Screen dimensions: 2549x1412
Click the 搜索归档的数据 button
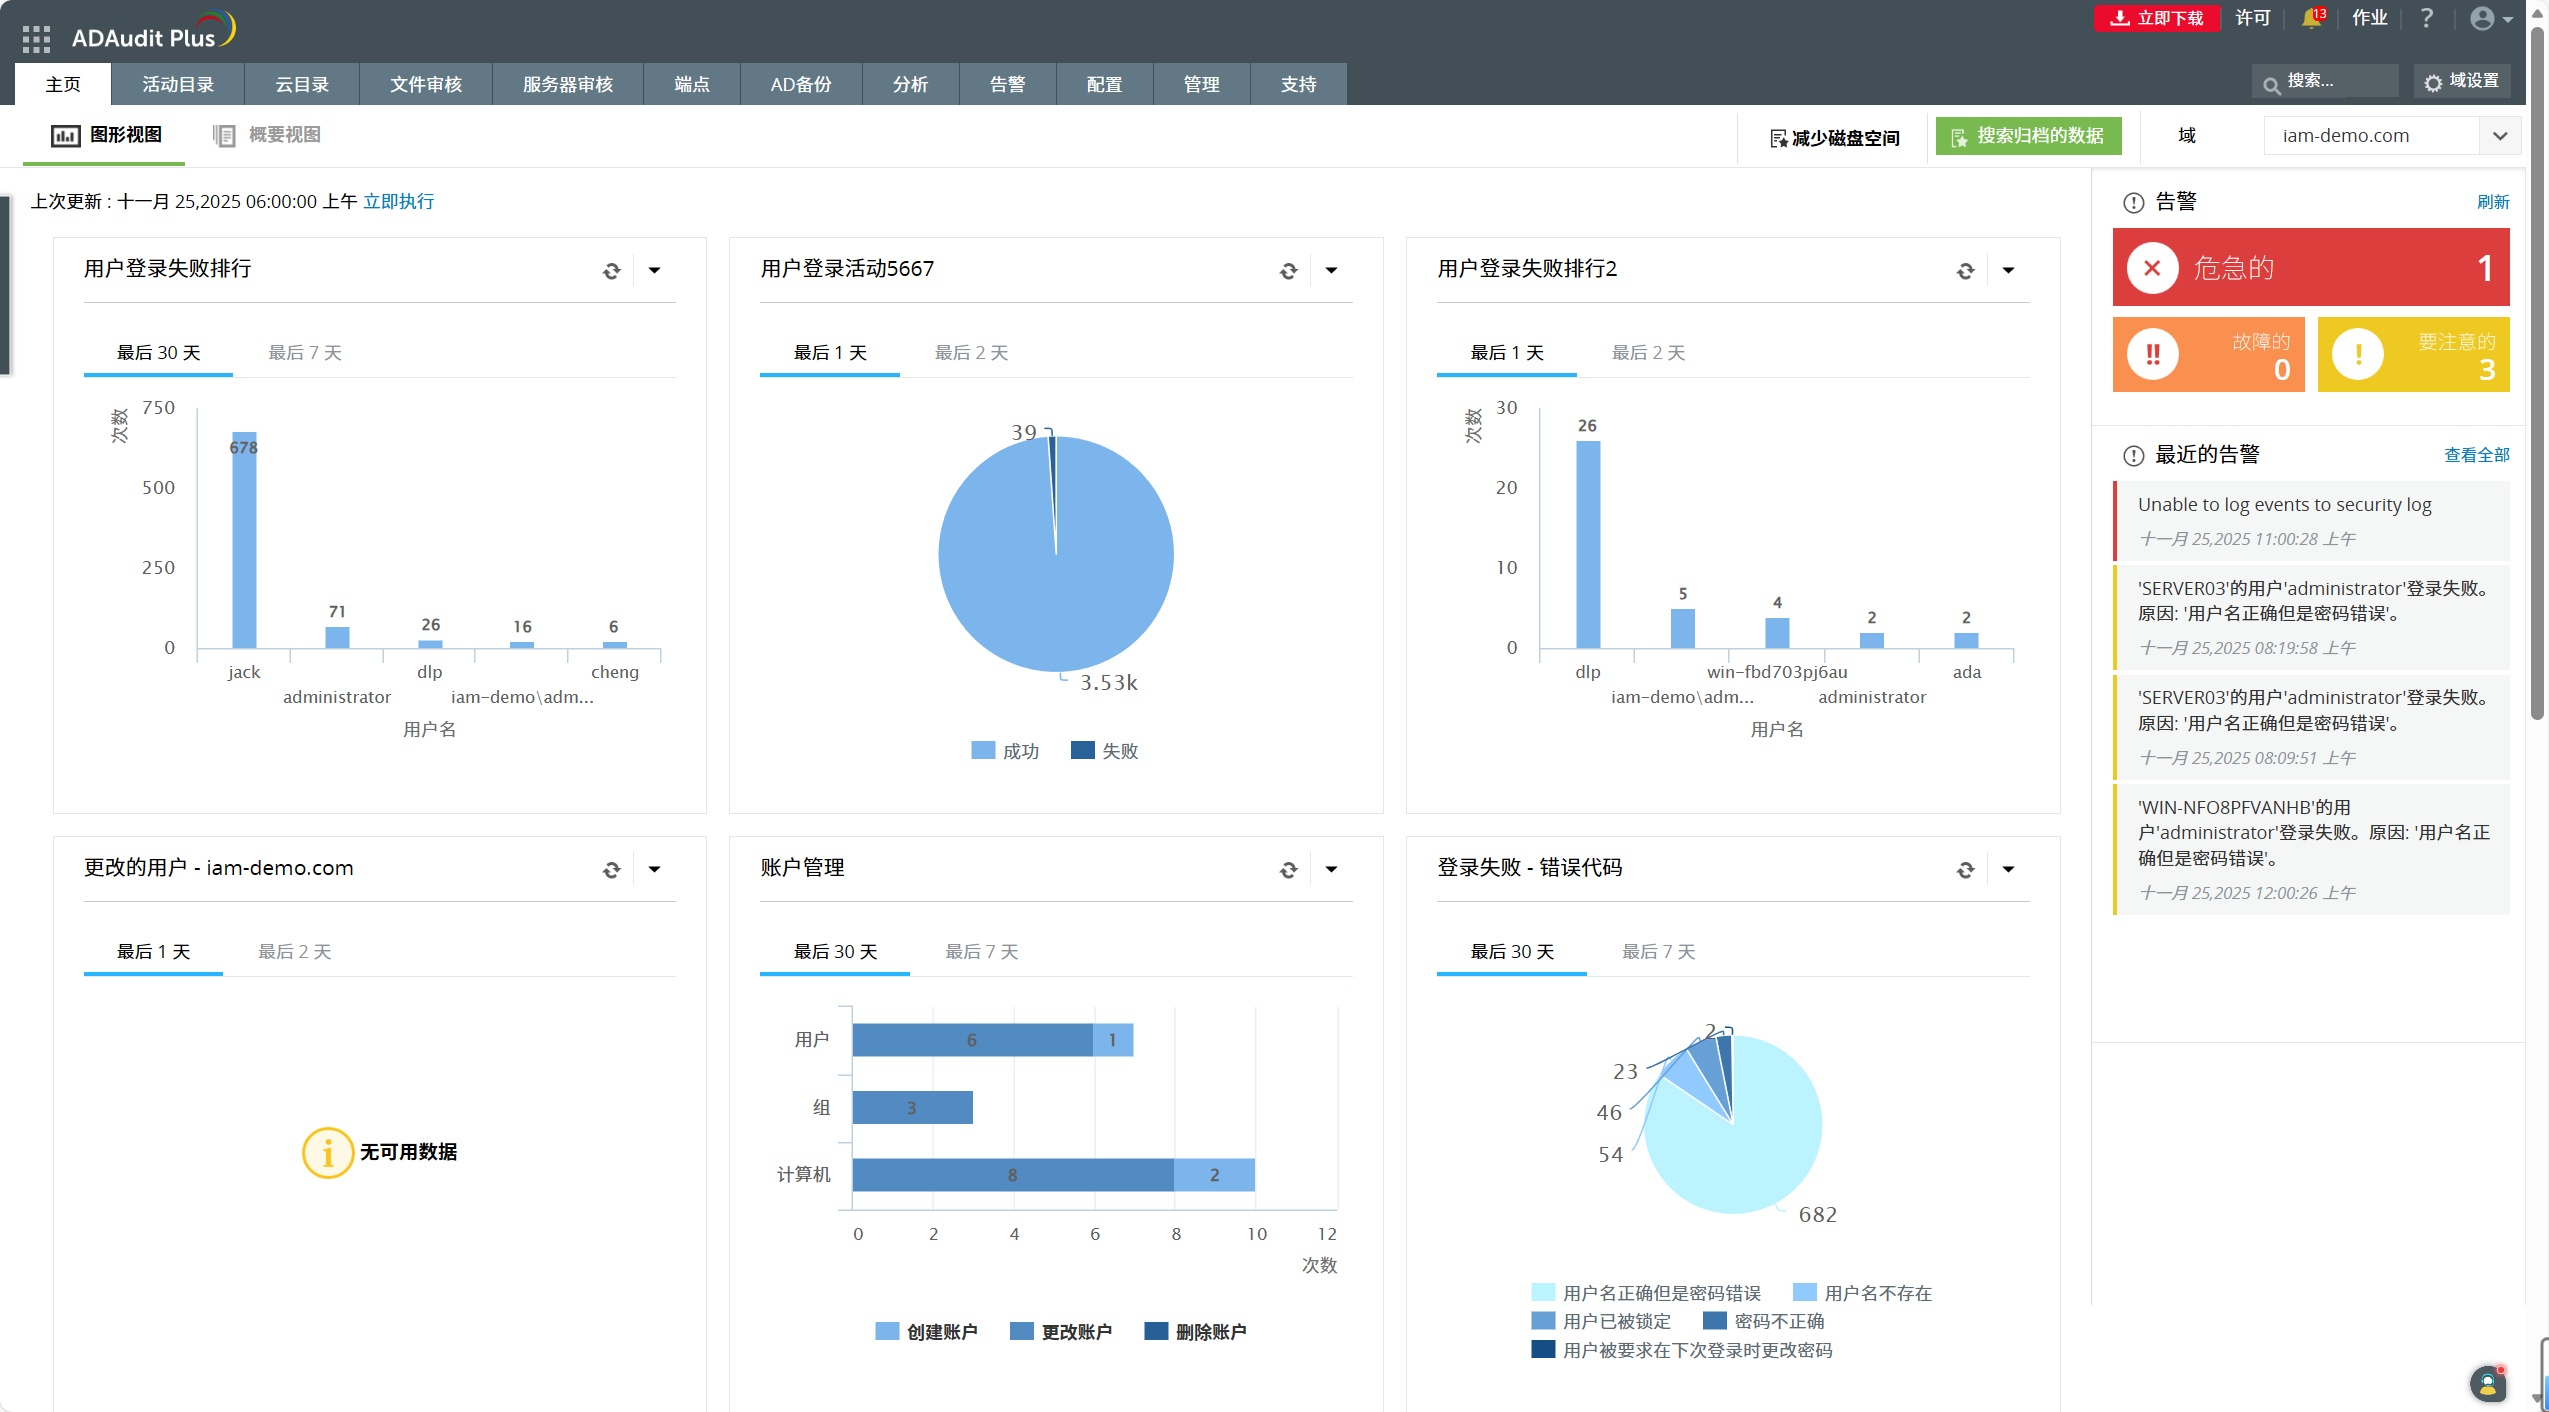point(2028,136)
